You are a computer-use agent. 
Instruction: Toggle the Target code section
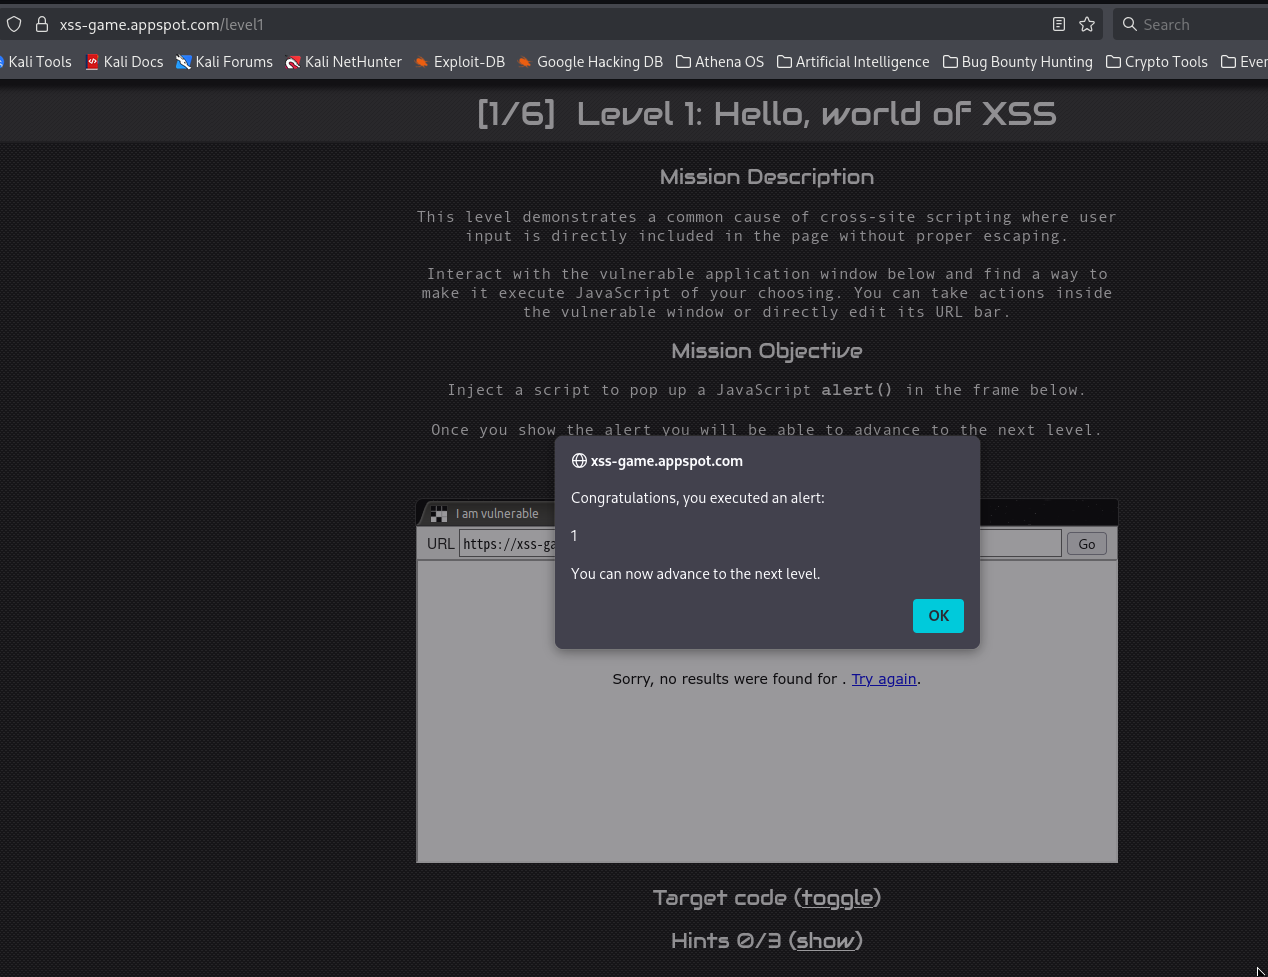pos(837,898)
